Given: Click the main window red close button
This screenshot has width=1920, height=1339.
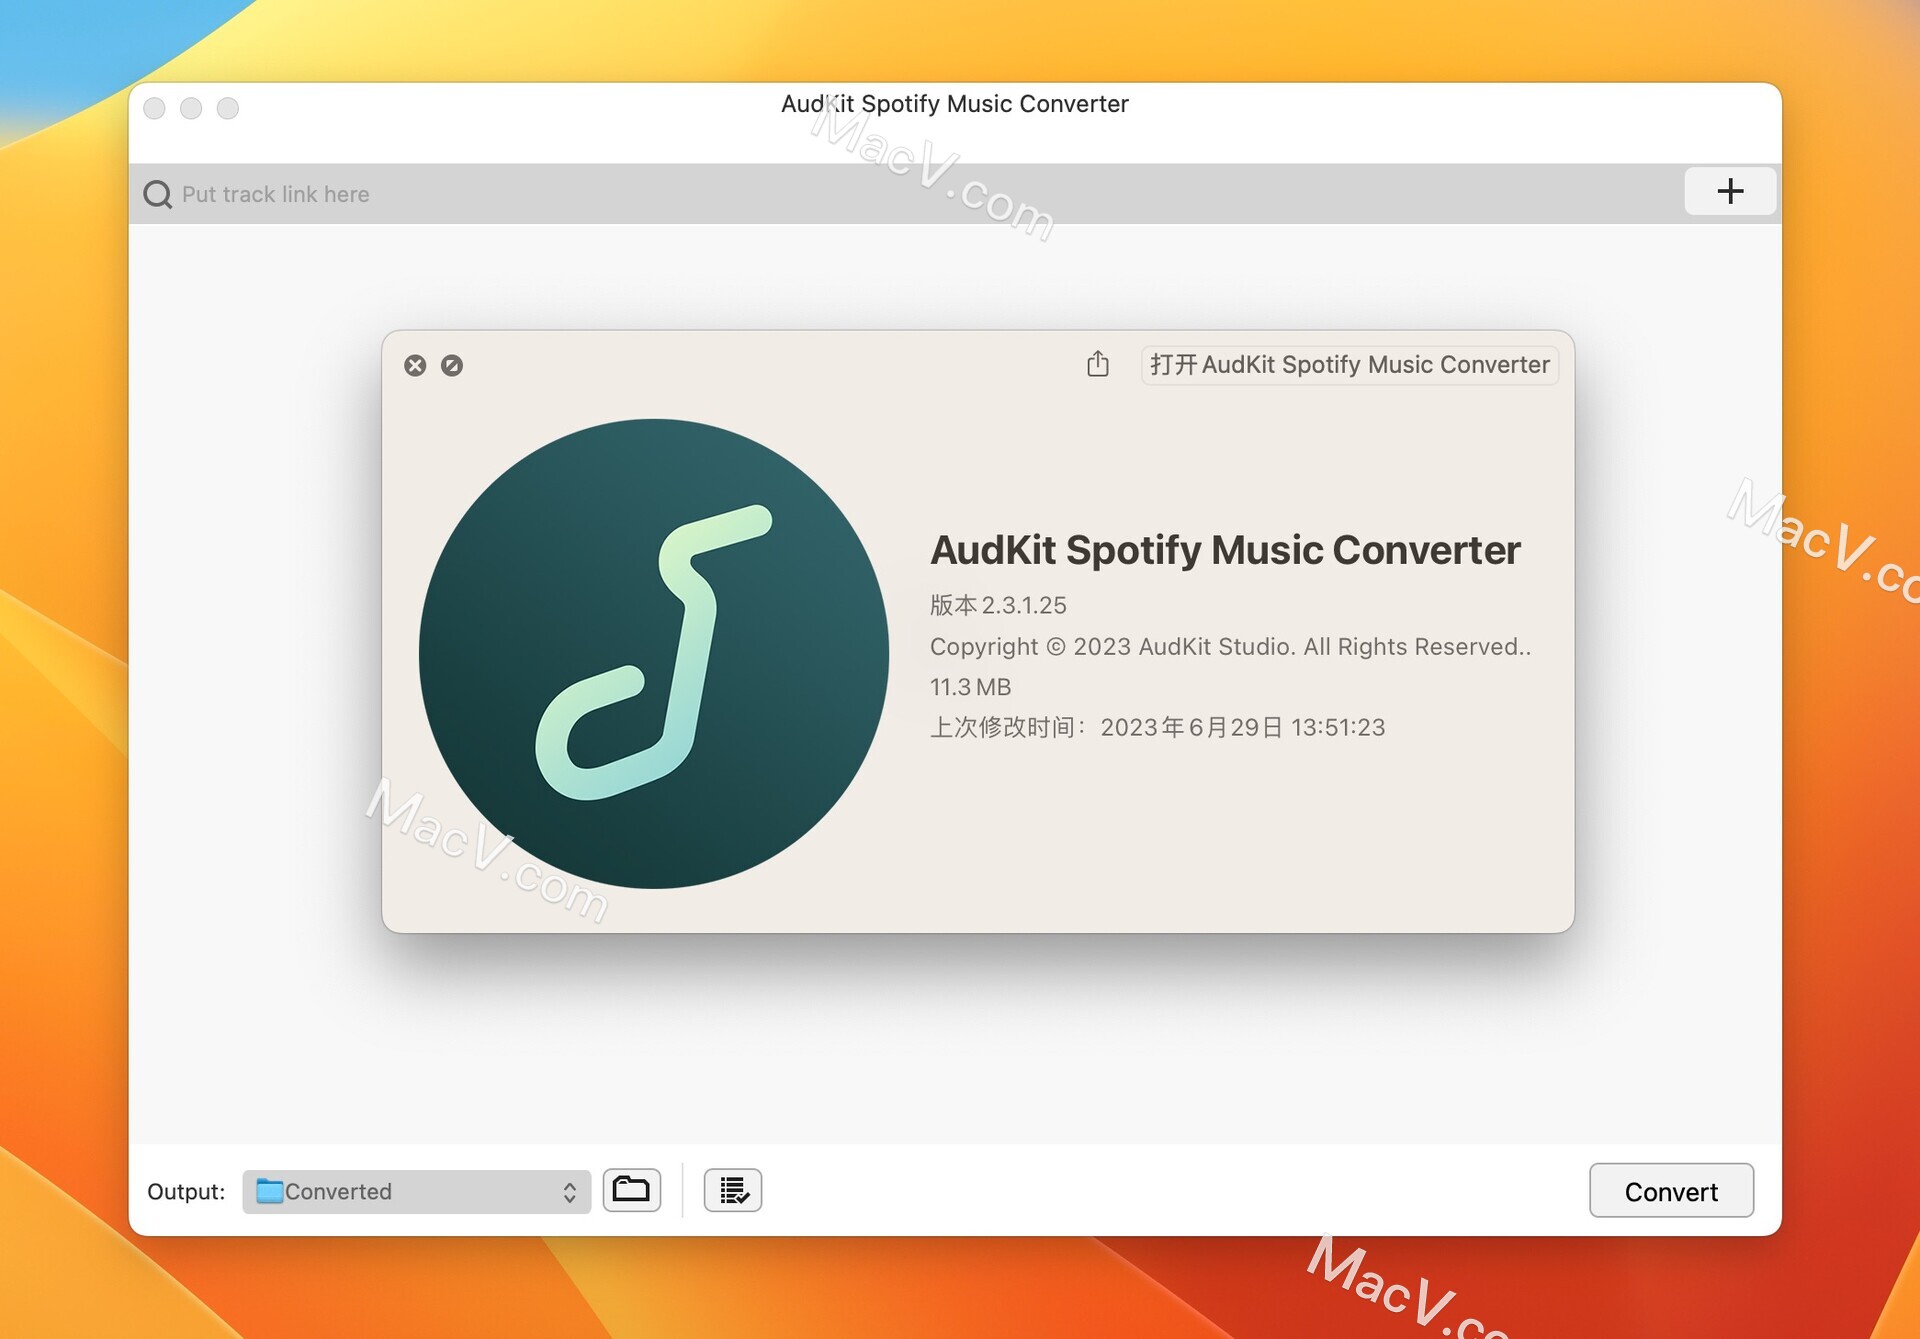Looking at the screenshot, I should pyautogui.click(x=154, y=108).
